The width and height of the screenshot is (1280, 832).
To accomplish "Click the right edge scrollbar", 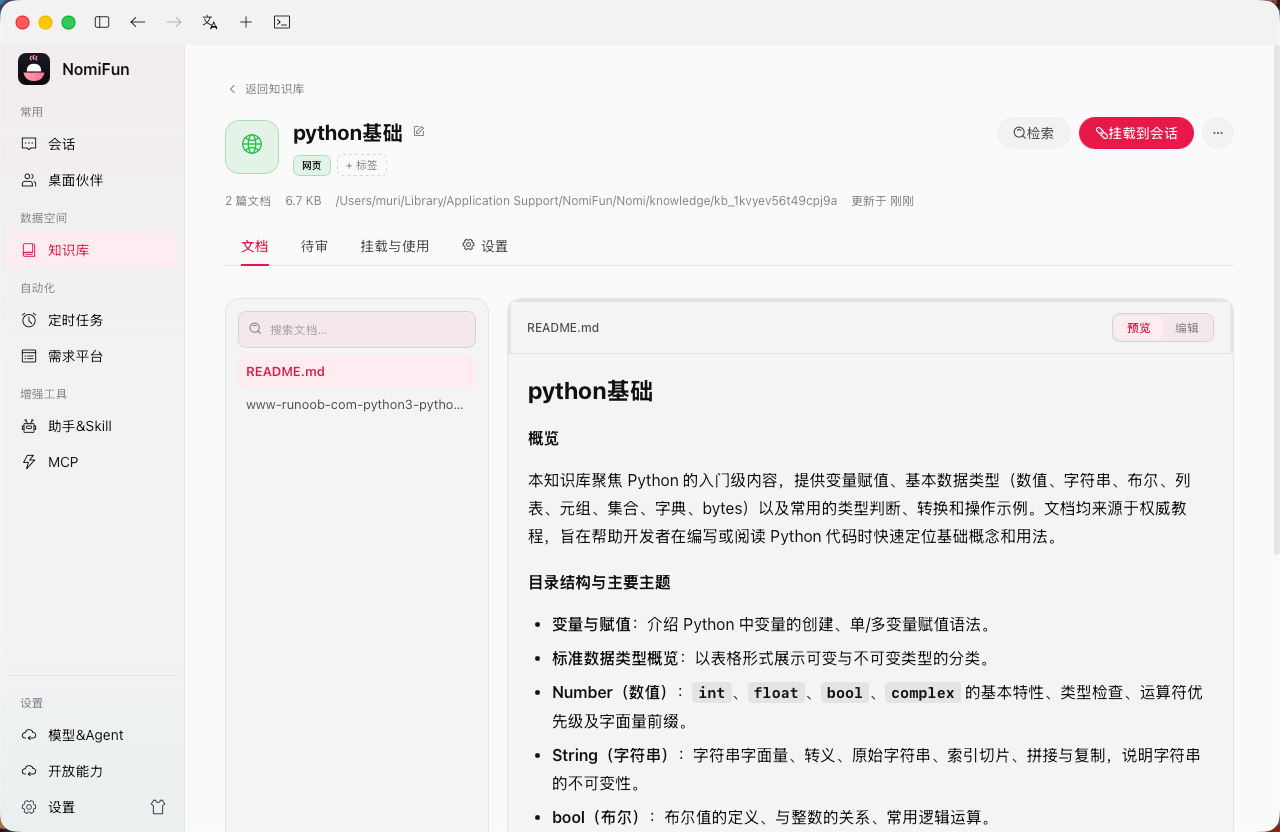I will [1276, 300].
